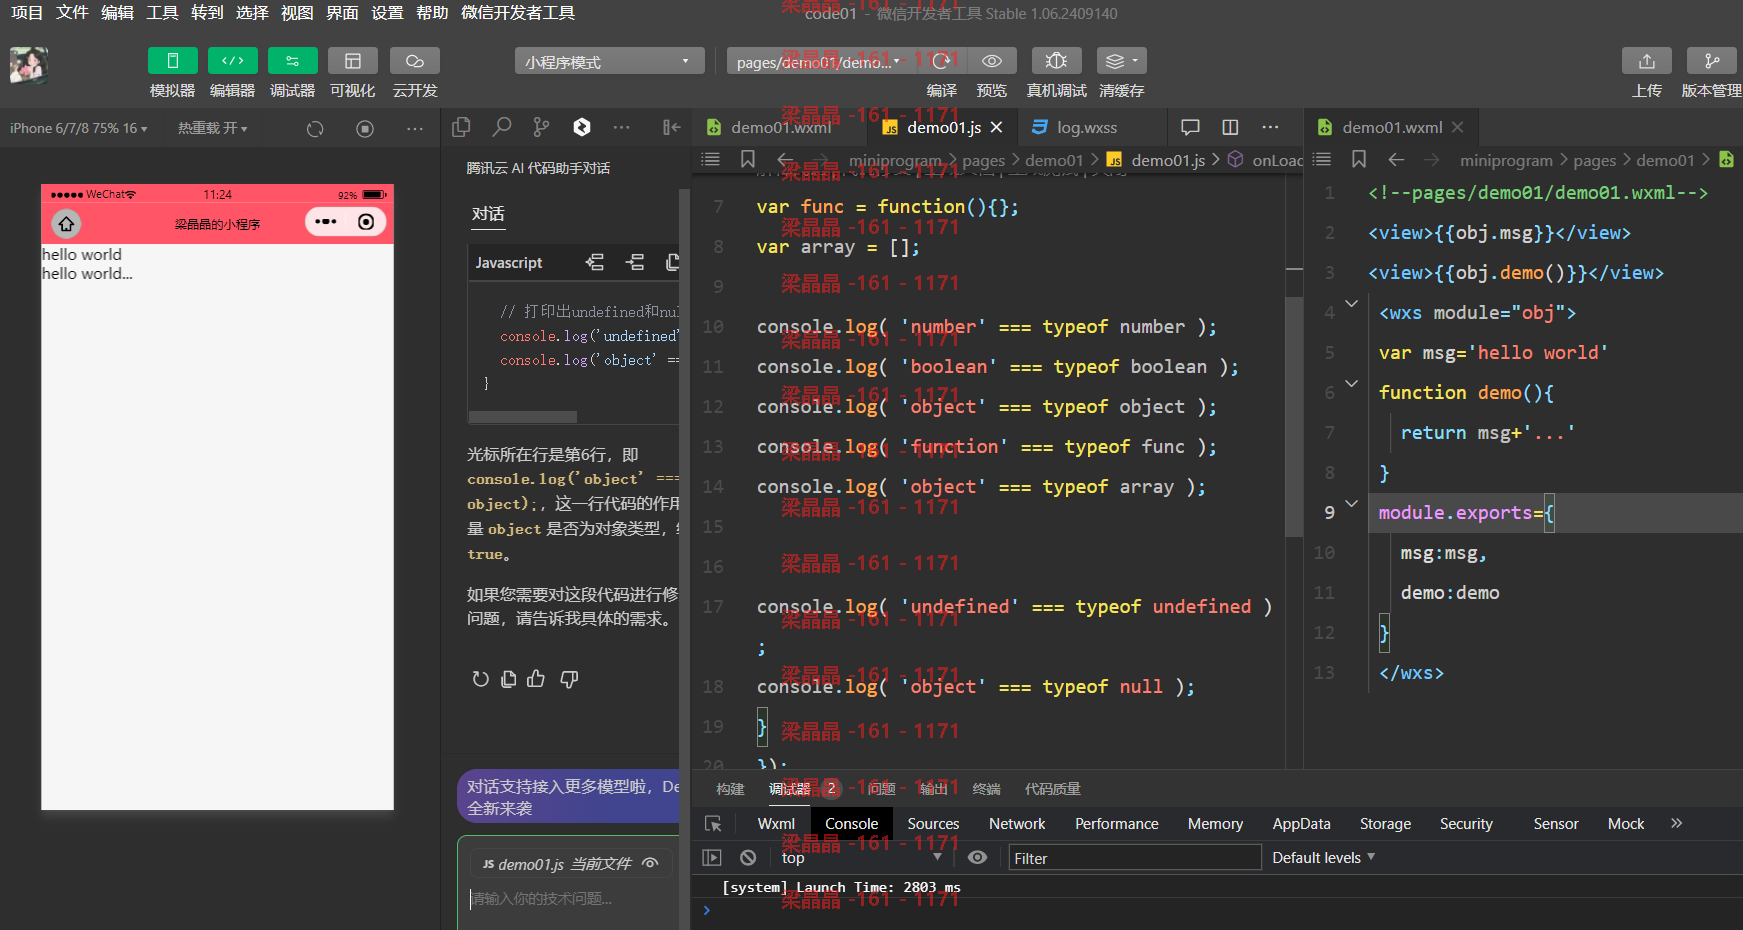Viewport: 1743px width, 930px height.
Task: Collapse the module.exports fold arrow
Action: (x=1351, y=503)
